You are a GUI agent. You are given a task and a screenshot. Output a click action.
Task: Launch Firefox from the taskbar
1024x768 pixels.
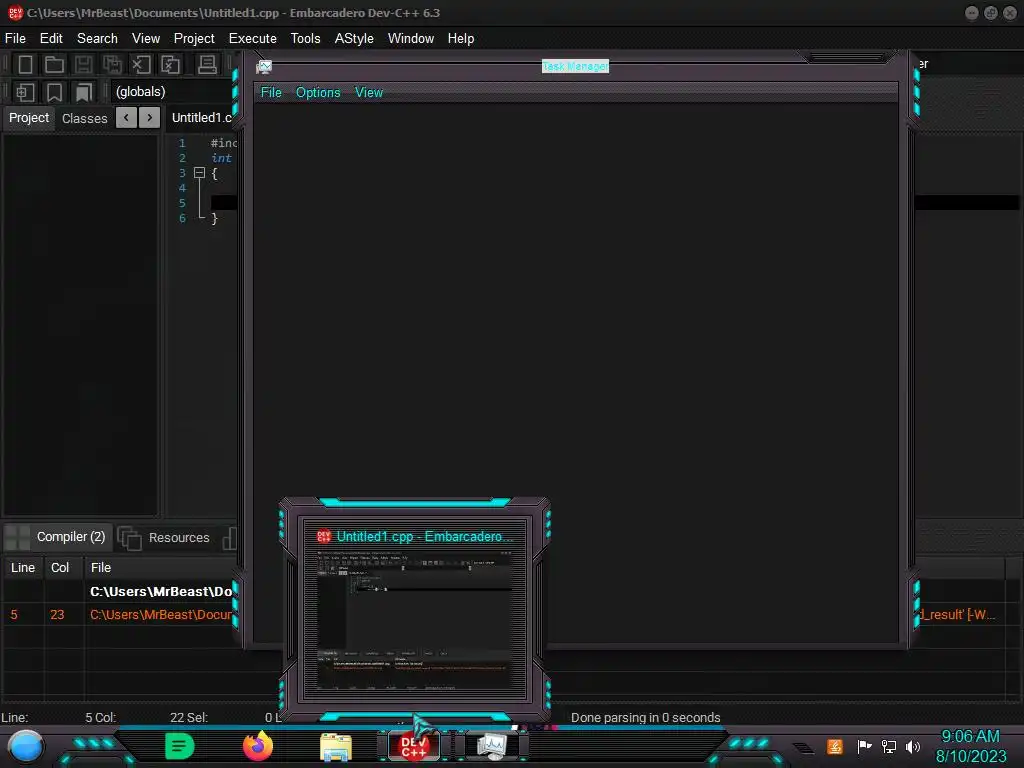(258, 746)
